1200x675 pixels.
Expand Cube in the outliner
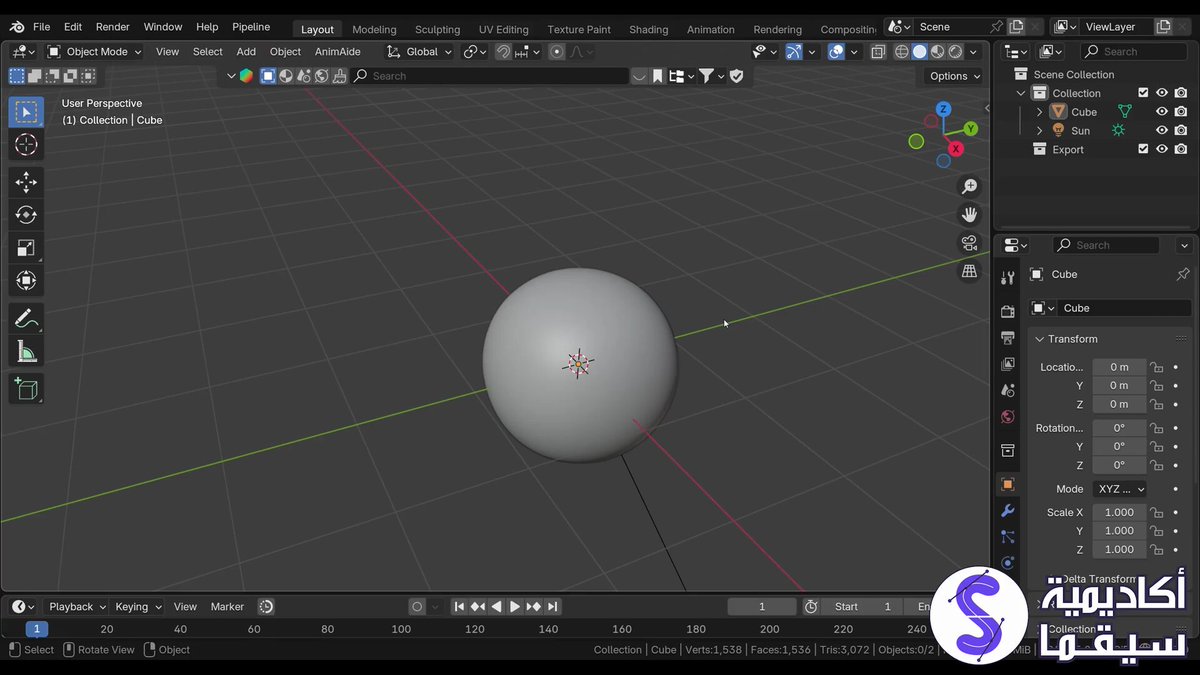(1039, 112)
